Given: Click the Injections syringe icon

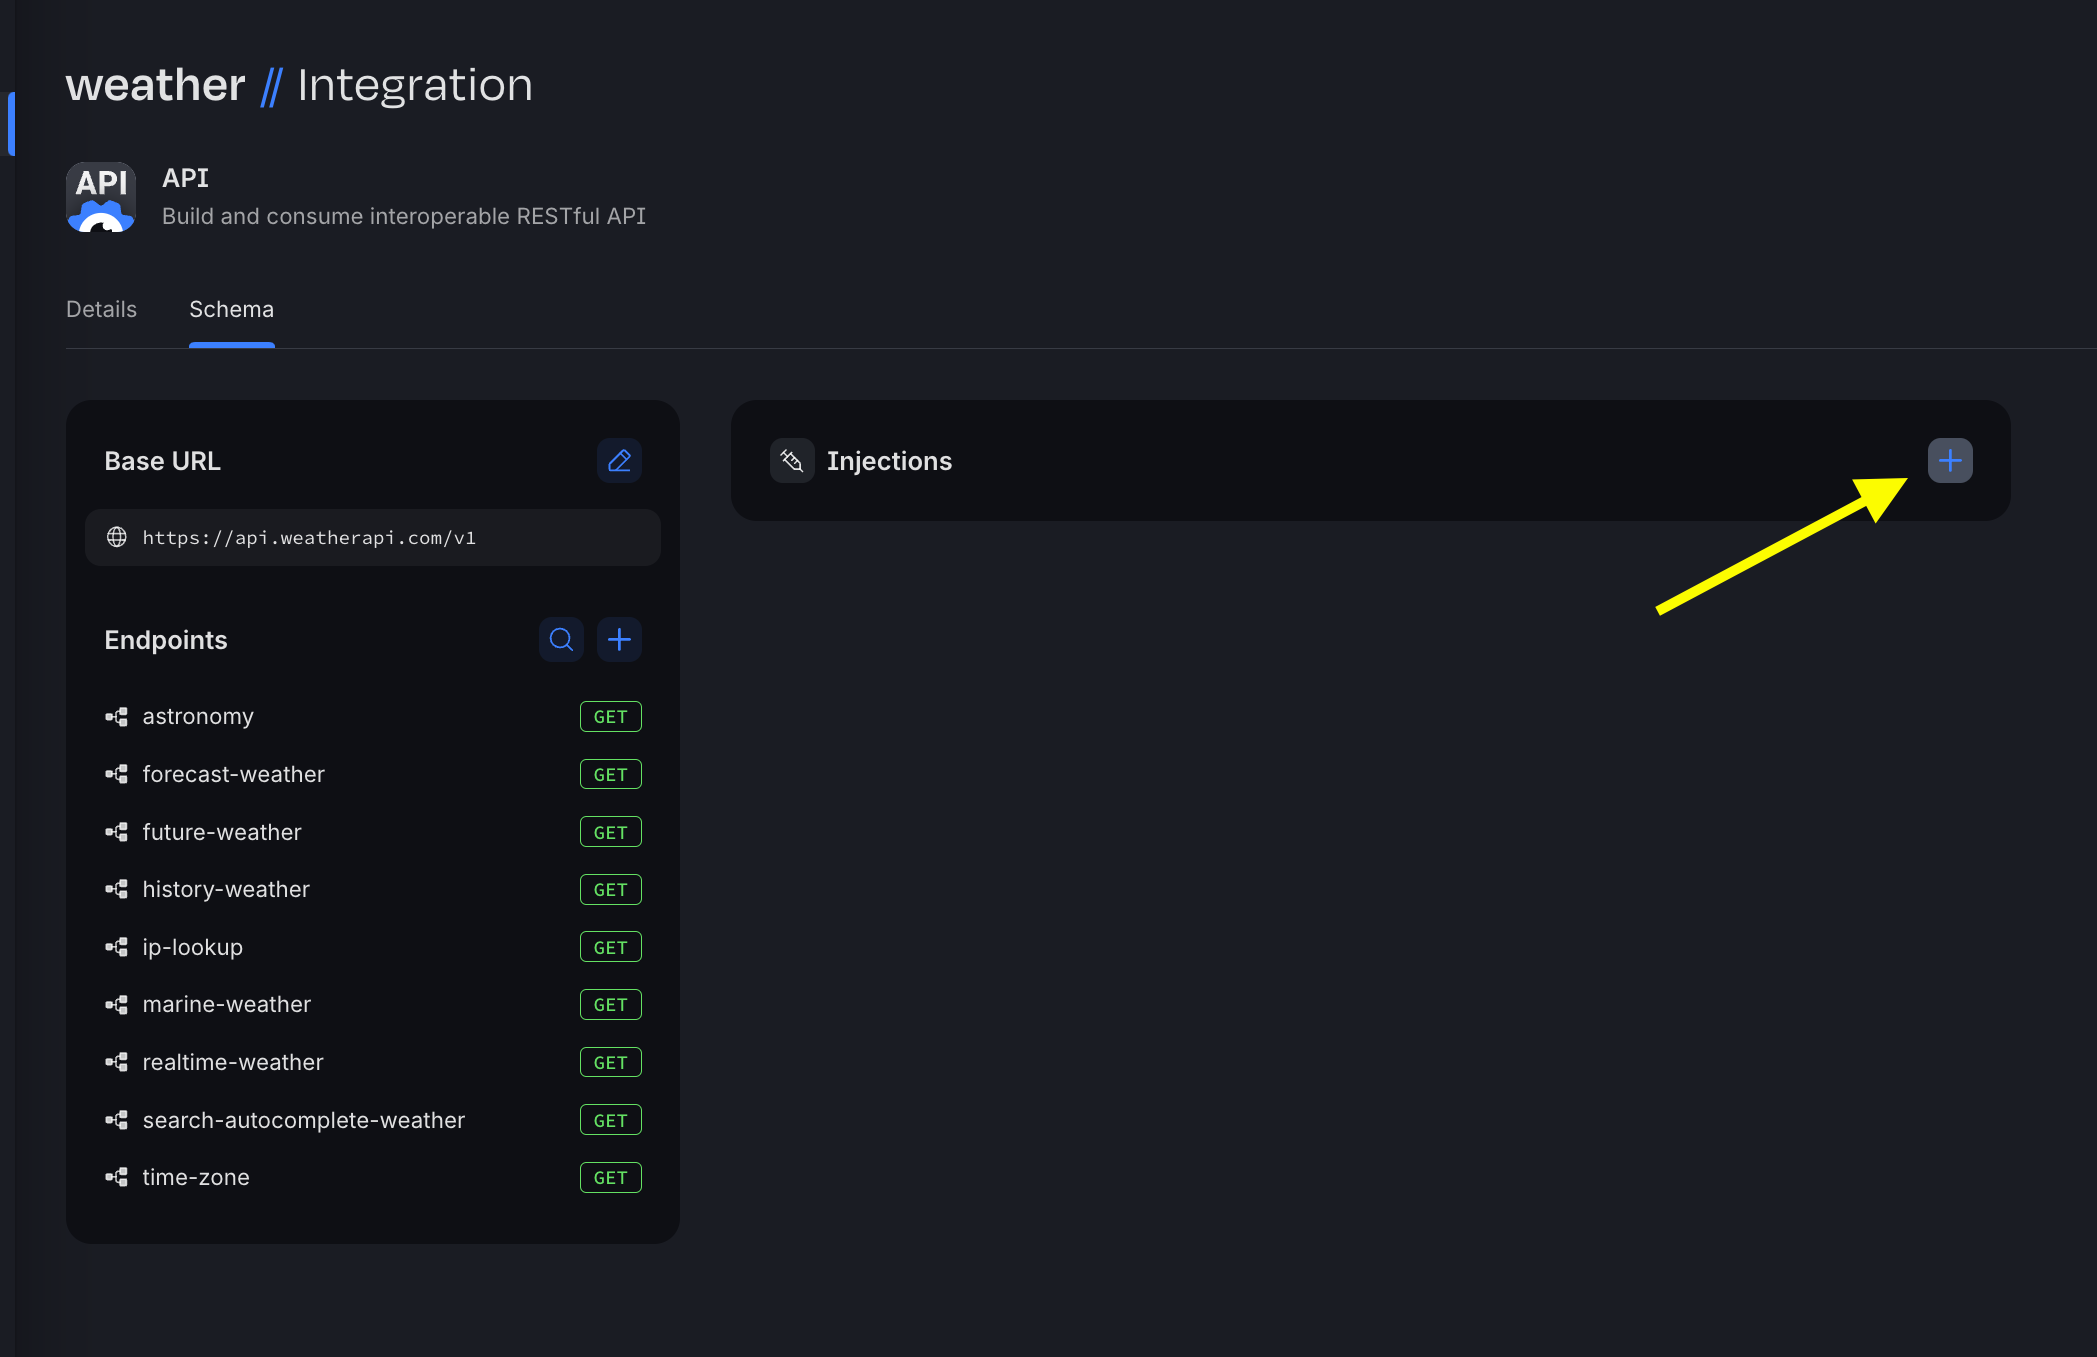Looking at the screenshot, I should pyautogui.click(x=791, y=461).
